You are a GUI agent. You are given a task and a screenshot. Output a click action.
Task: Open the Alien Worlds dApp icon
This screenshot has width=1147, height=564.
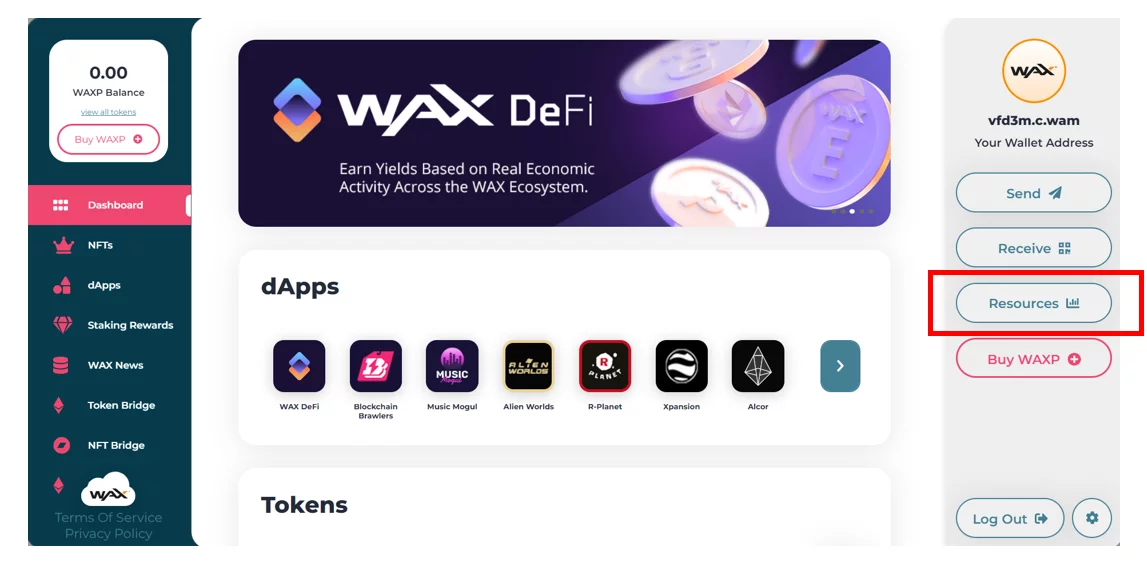(528, 366)
